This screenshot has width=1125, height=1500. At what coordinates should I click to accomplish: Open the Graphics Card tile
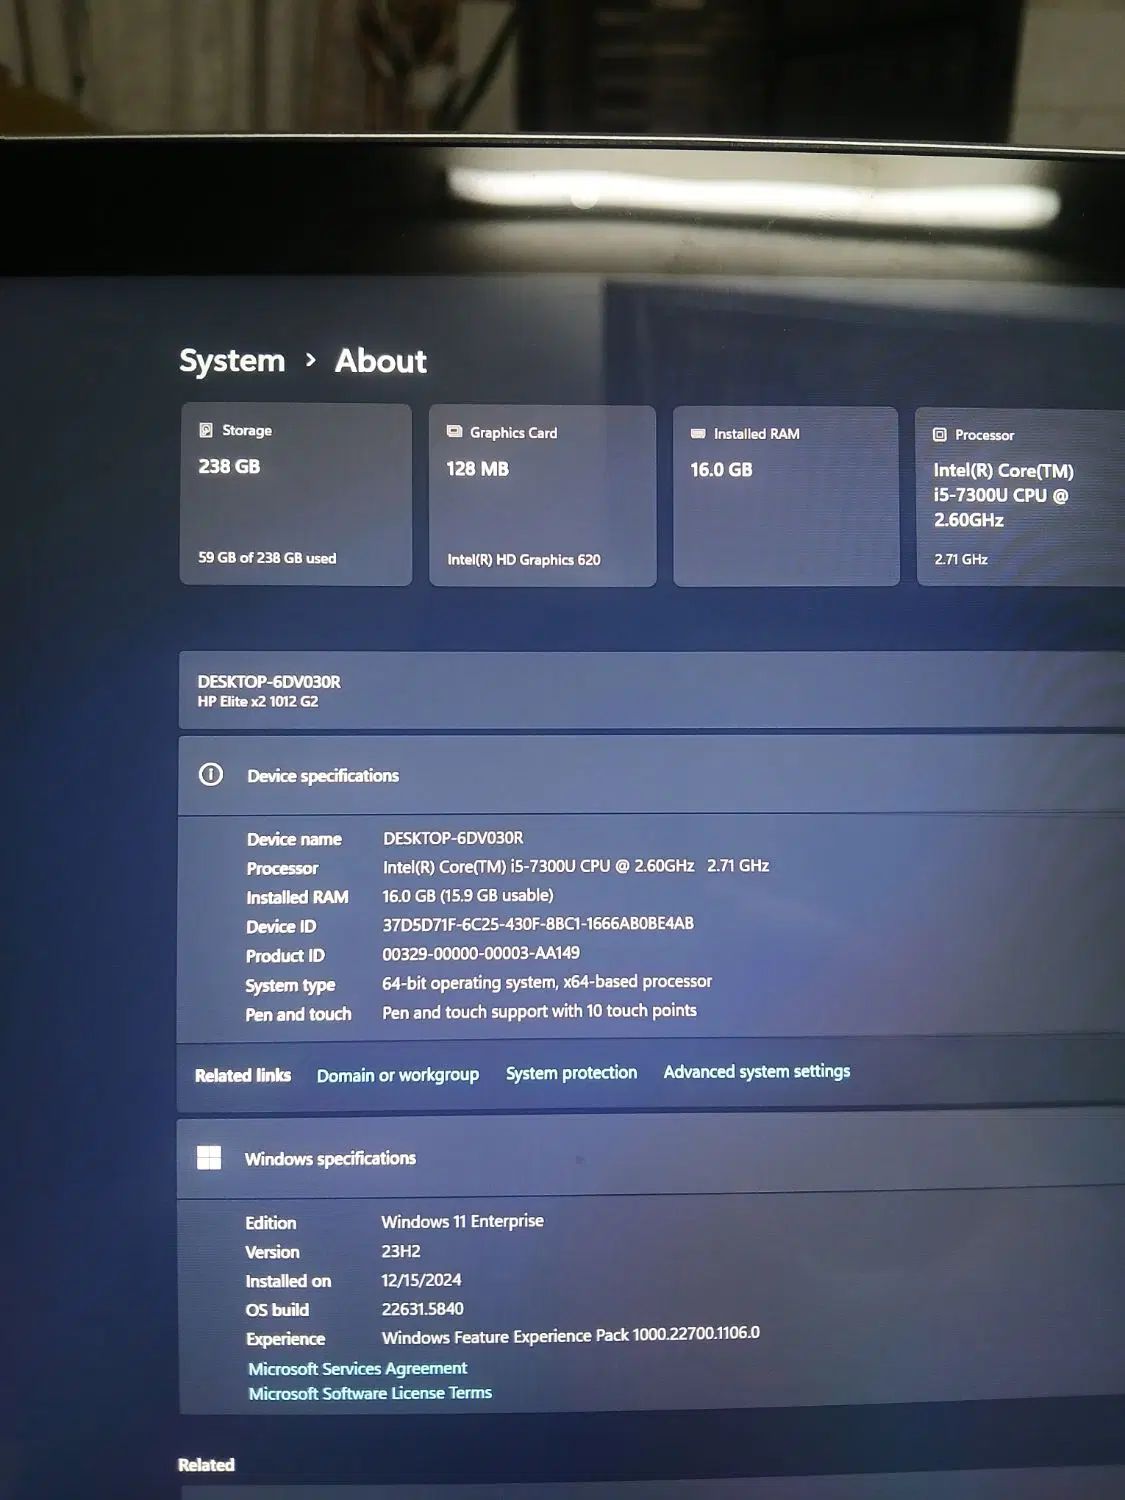pyautogui.click(x=543, y=496)
